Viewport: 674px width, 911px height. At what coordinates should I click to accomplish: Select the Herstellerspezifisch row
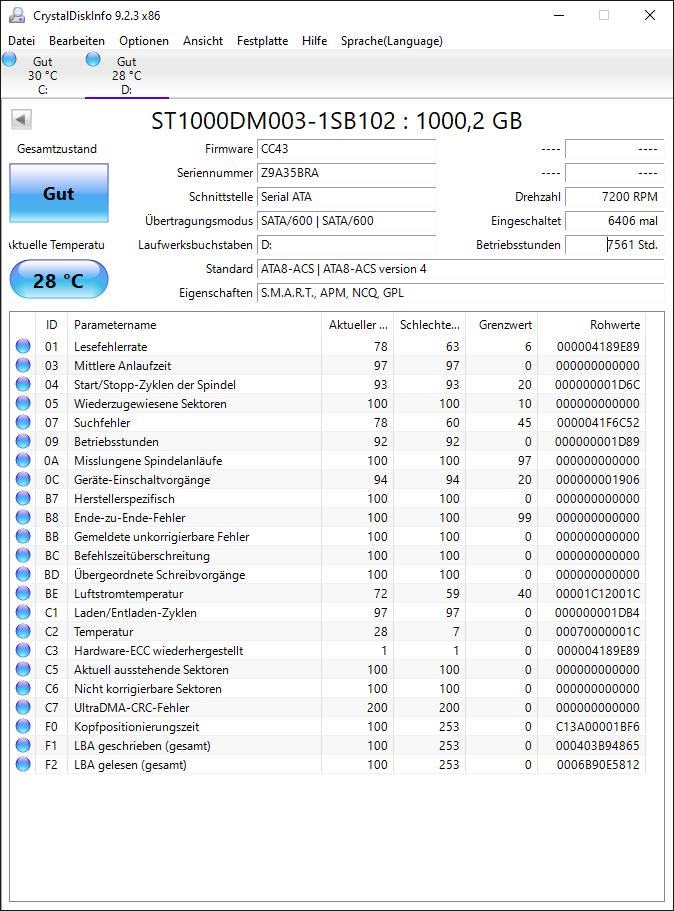tap(328, 498)
